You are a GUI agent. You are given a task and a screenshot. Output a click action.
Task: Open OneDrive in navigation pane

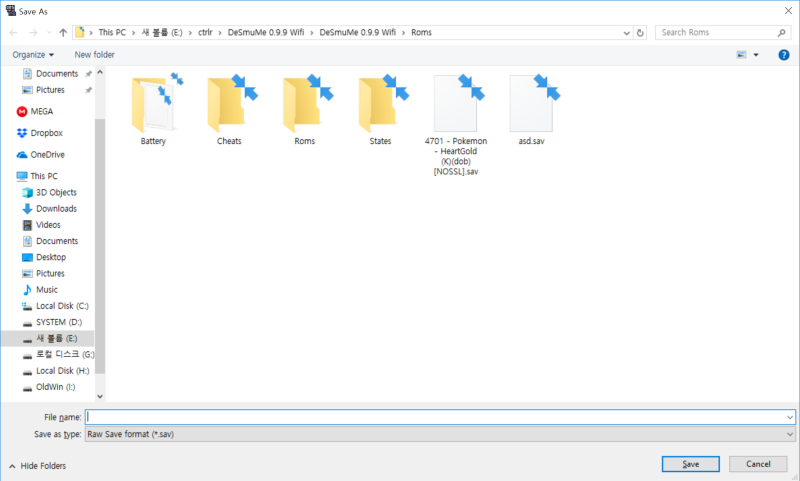pos(41,155)
